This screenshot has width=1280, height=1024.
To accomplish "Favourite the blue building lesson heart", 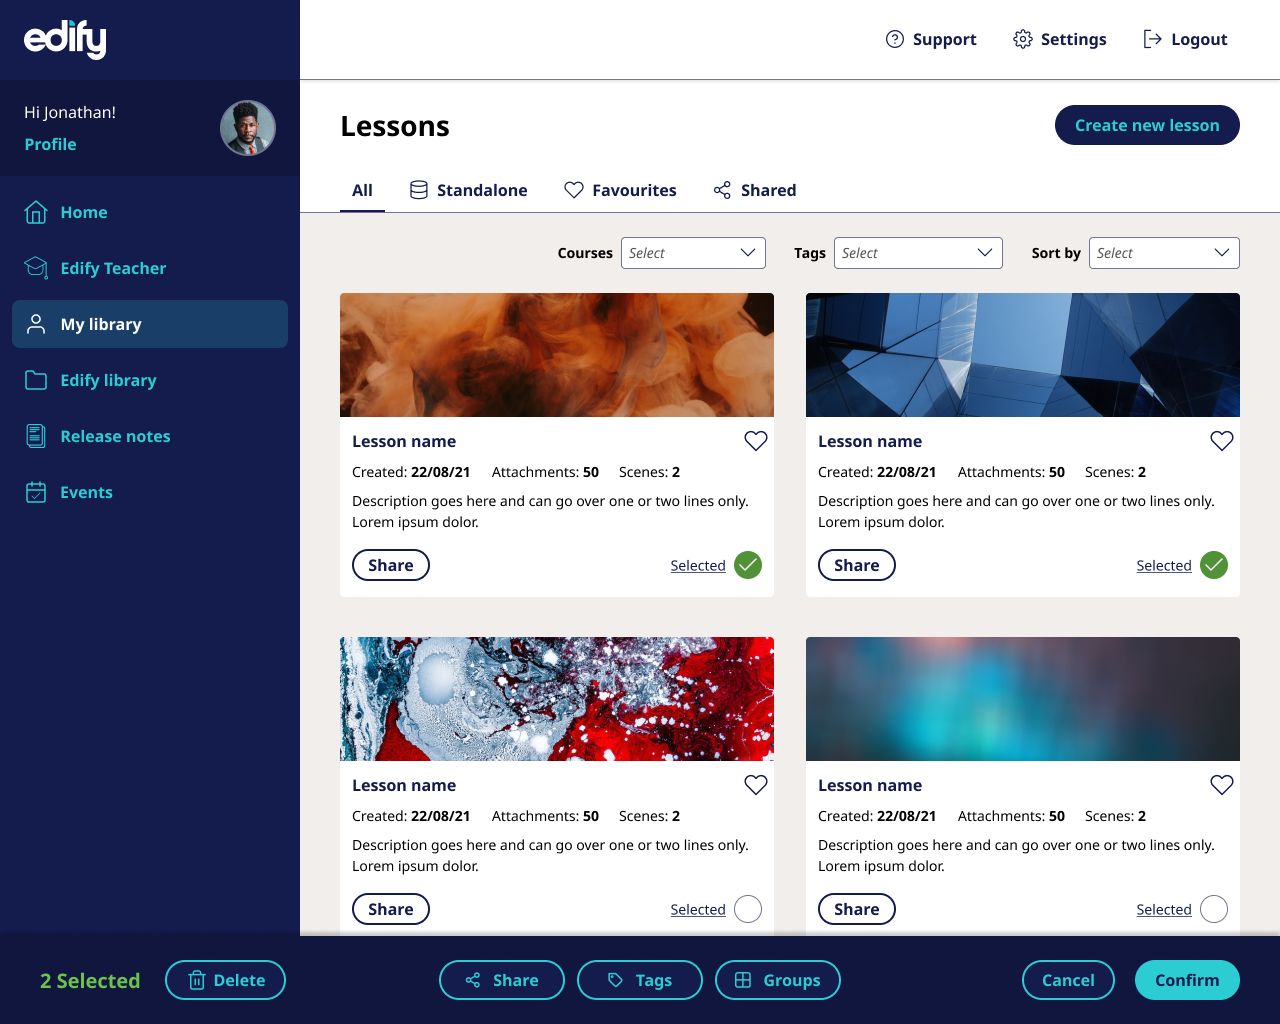I will (x=1222, y=441).
